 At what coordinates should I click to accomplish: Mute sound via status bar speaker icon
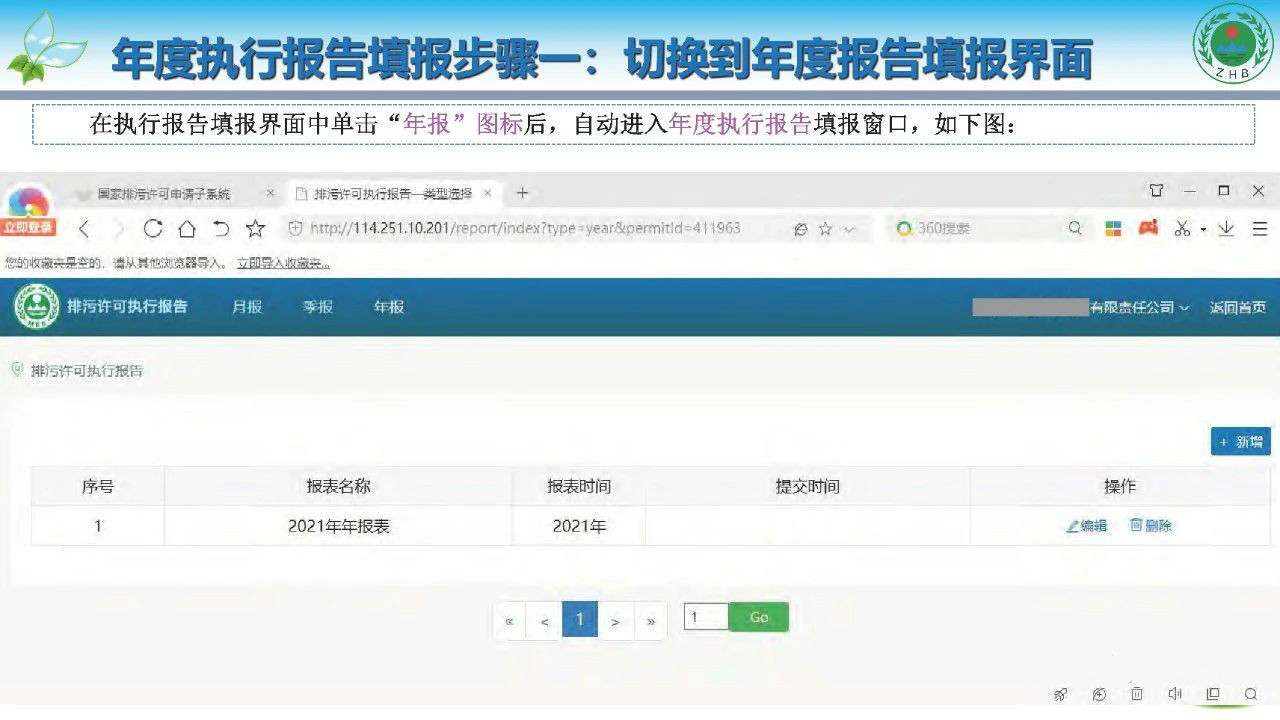pyautogui.click(x=1175, y=694)
